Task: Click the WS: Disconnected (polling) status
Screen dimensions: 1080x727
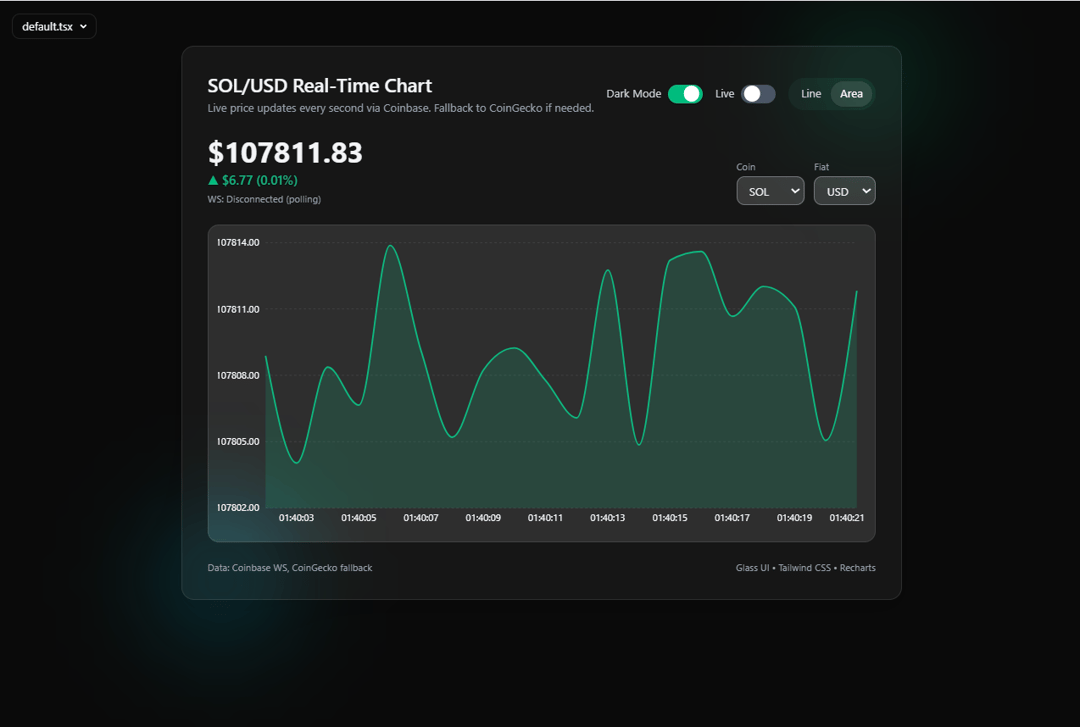Action: click(264, 199)
